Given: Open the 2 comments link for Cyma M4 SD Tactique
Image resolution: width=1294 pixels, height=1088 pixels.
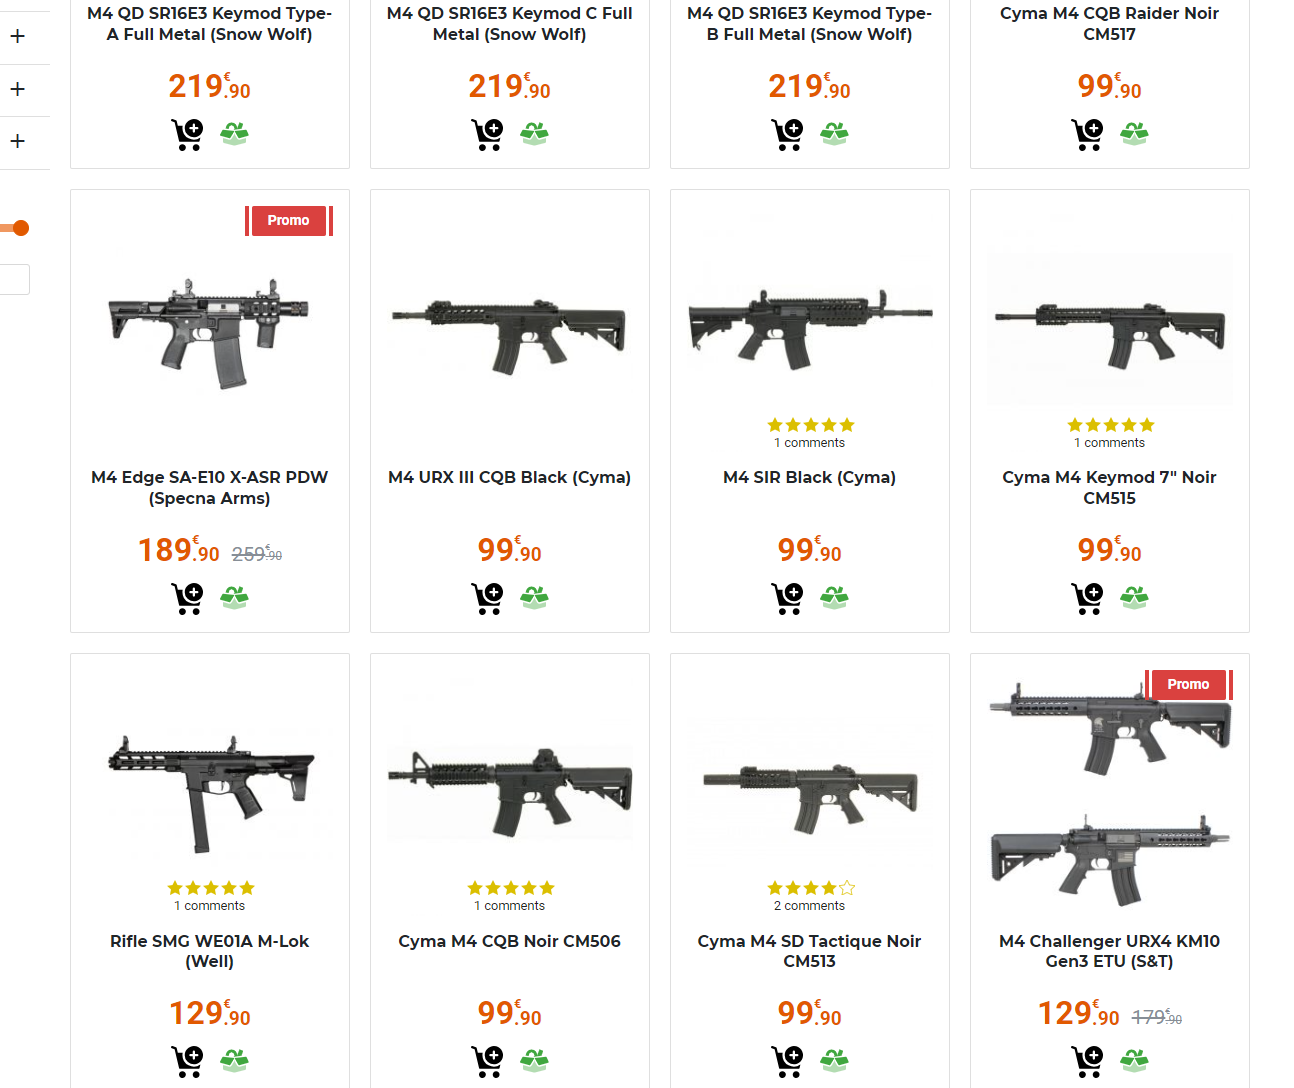Looking at the screenshot, I should (x=809, y=906).
